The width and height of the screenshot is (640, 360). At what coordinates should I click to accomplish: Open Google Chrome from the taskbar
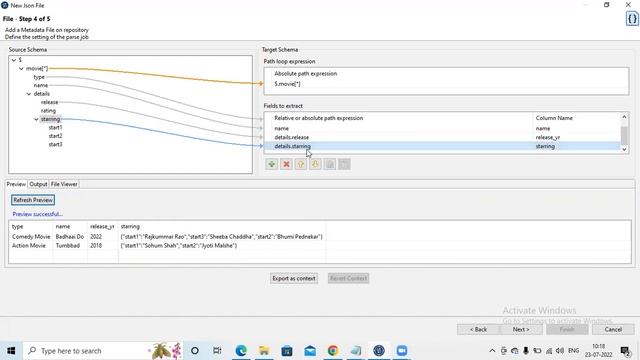pyautogui.click(x=333, y=351)
